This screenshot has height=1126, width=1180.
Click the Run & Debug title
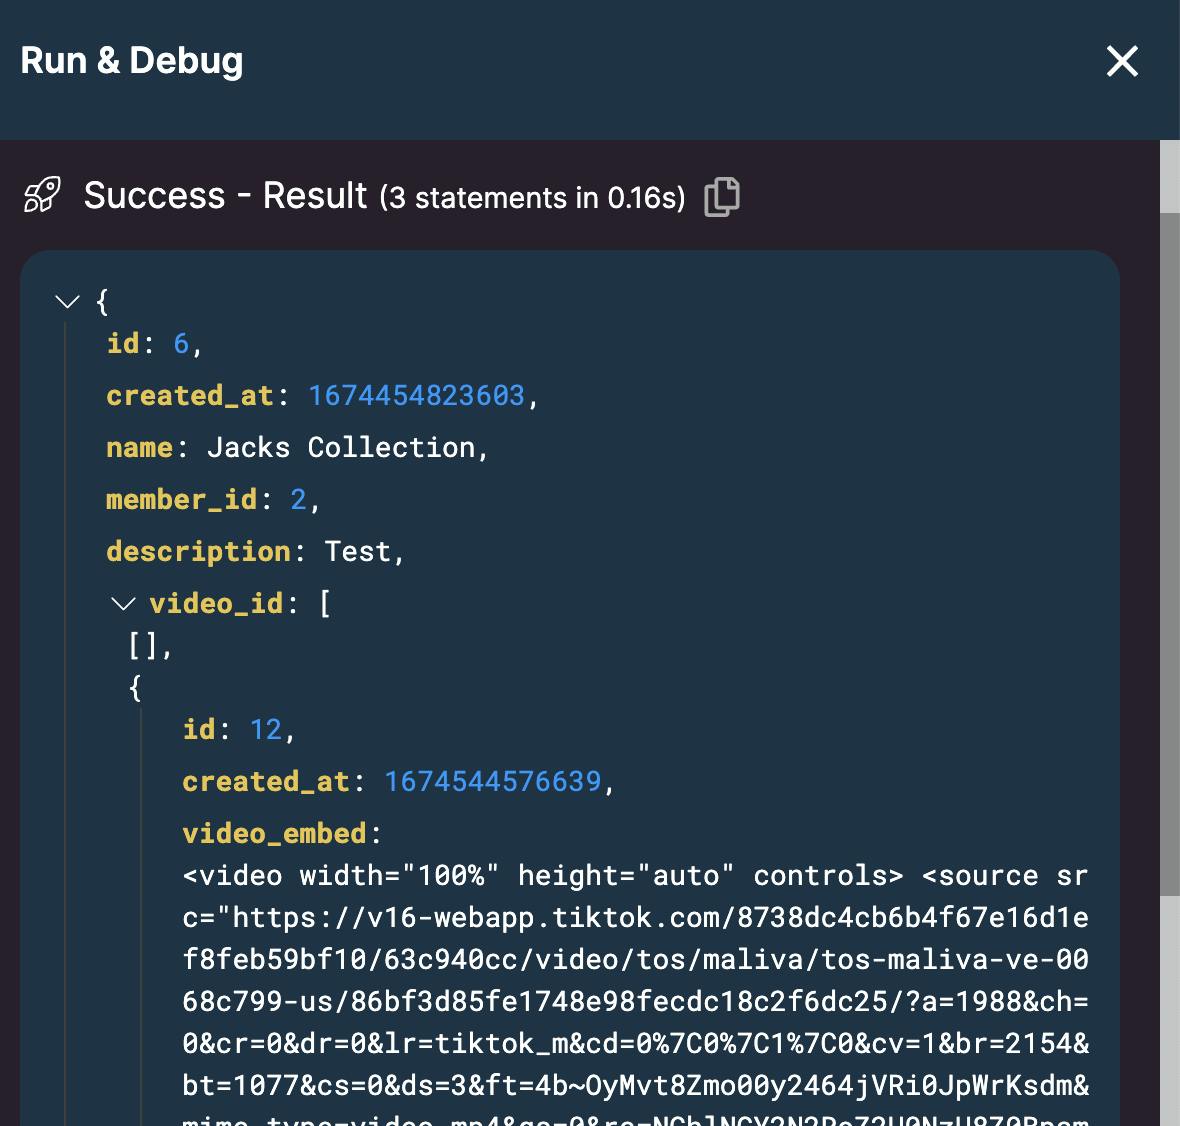(132, 61)
